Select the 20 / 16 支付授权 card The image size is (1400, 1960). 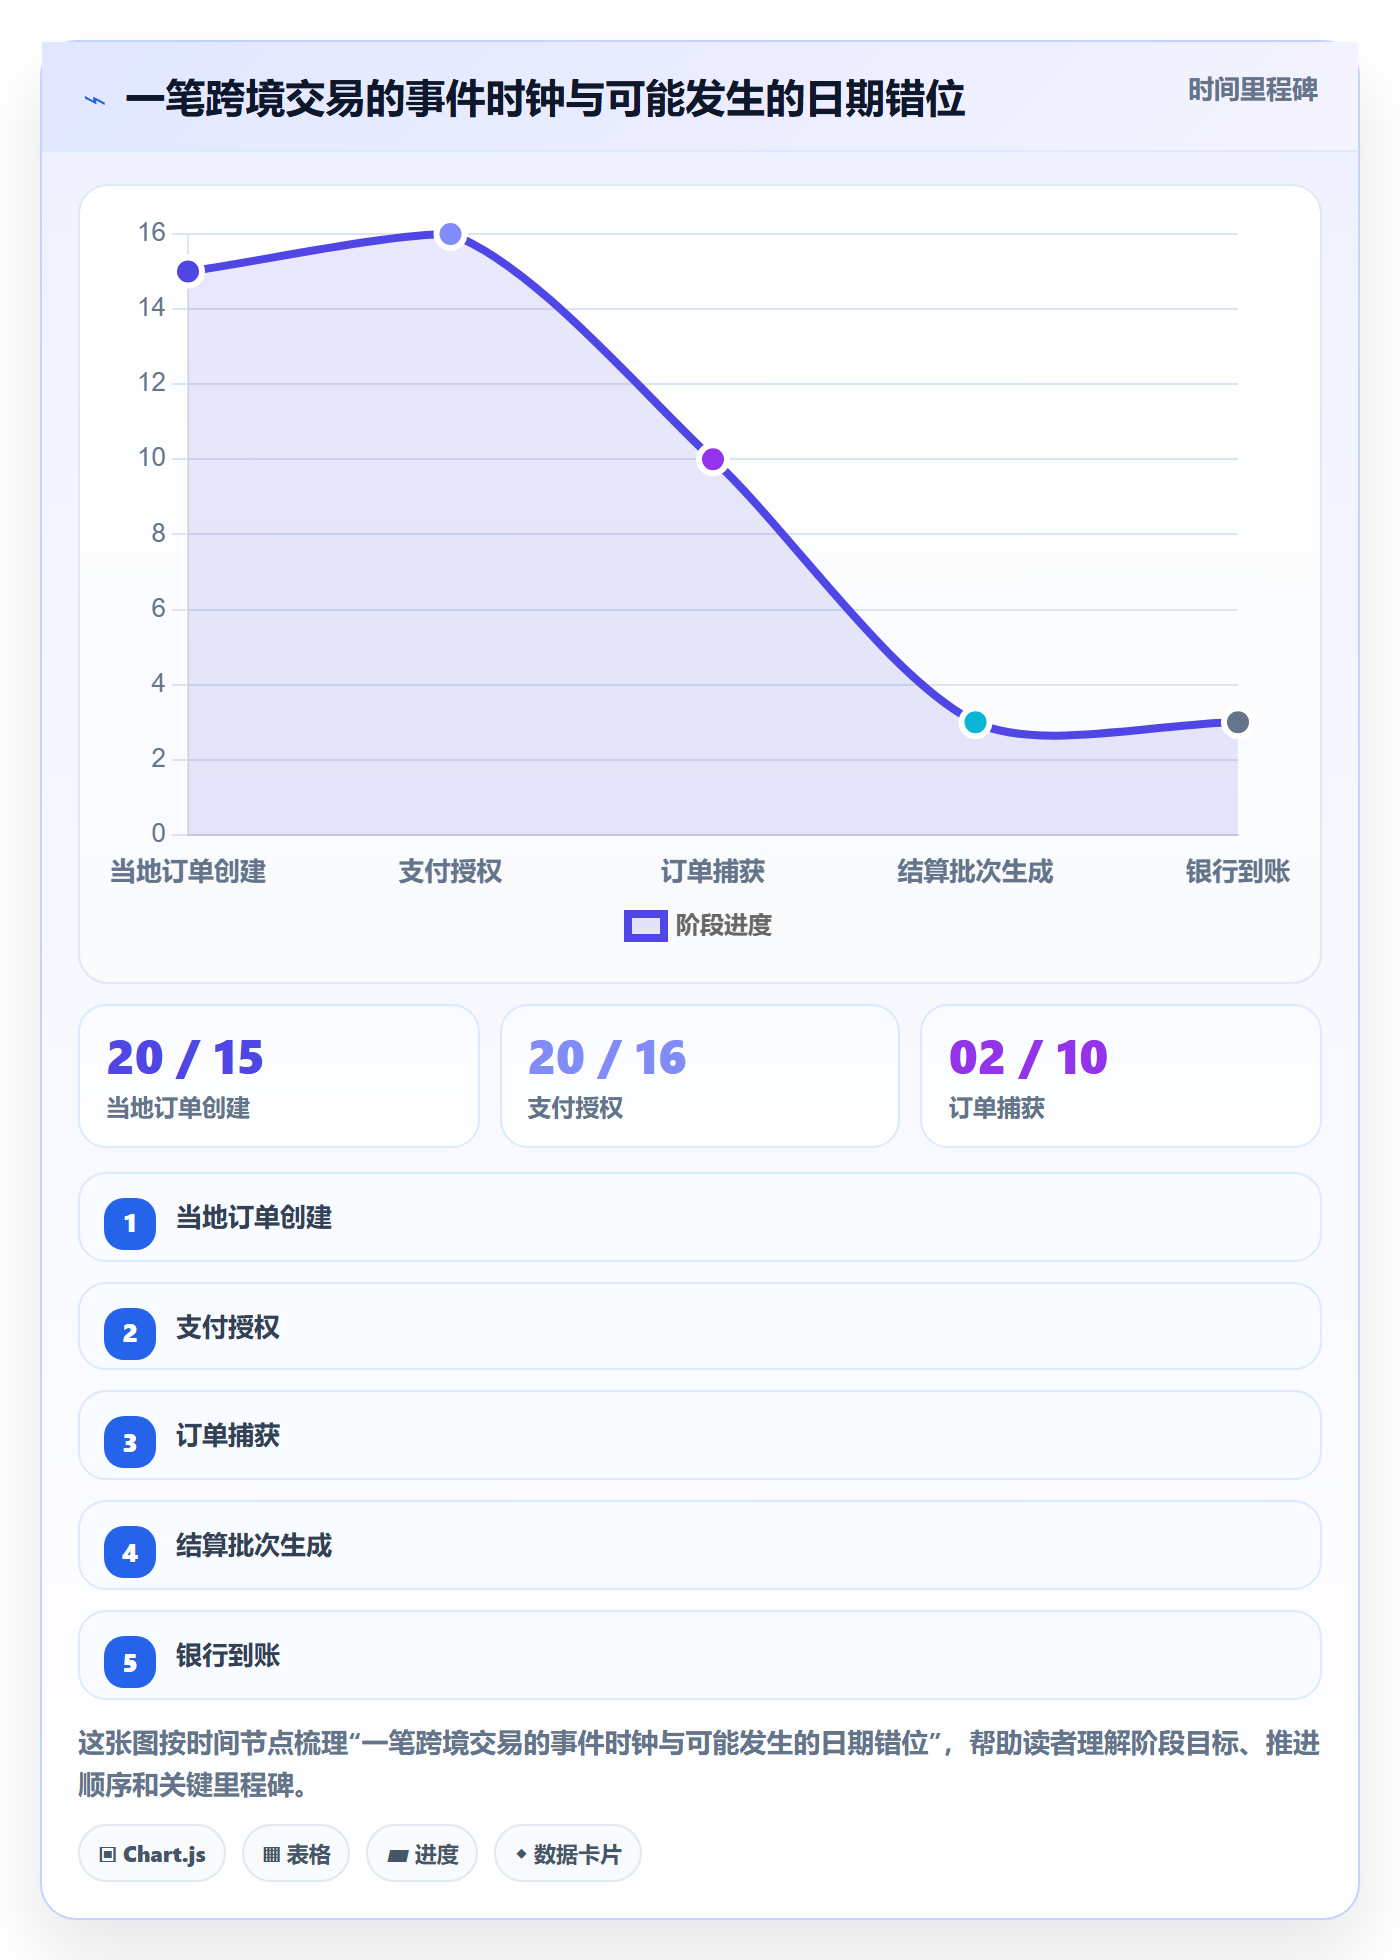pos(700,1076)
